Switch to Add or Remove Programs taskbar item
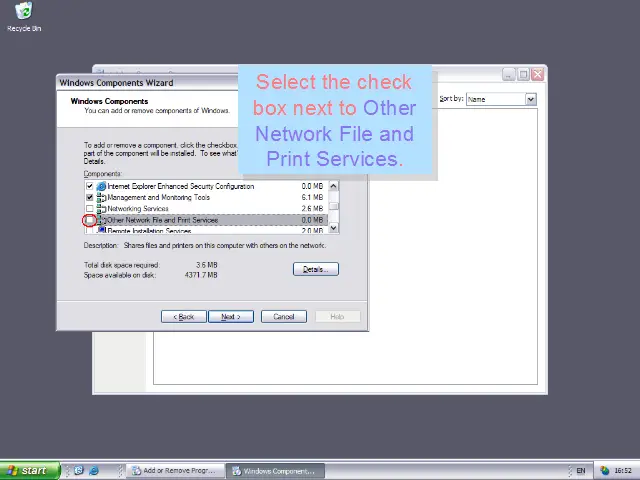 (x=176, y=471)
